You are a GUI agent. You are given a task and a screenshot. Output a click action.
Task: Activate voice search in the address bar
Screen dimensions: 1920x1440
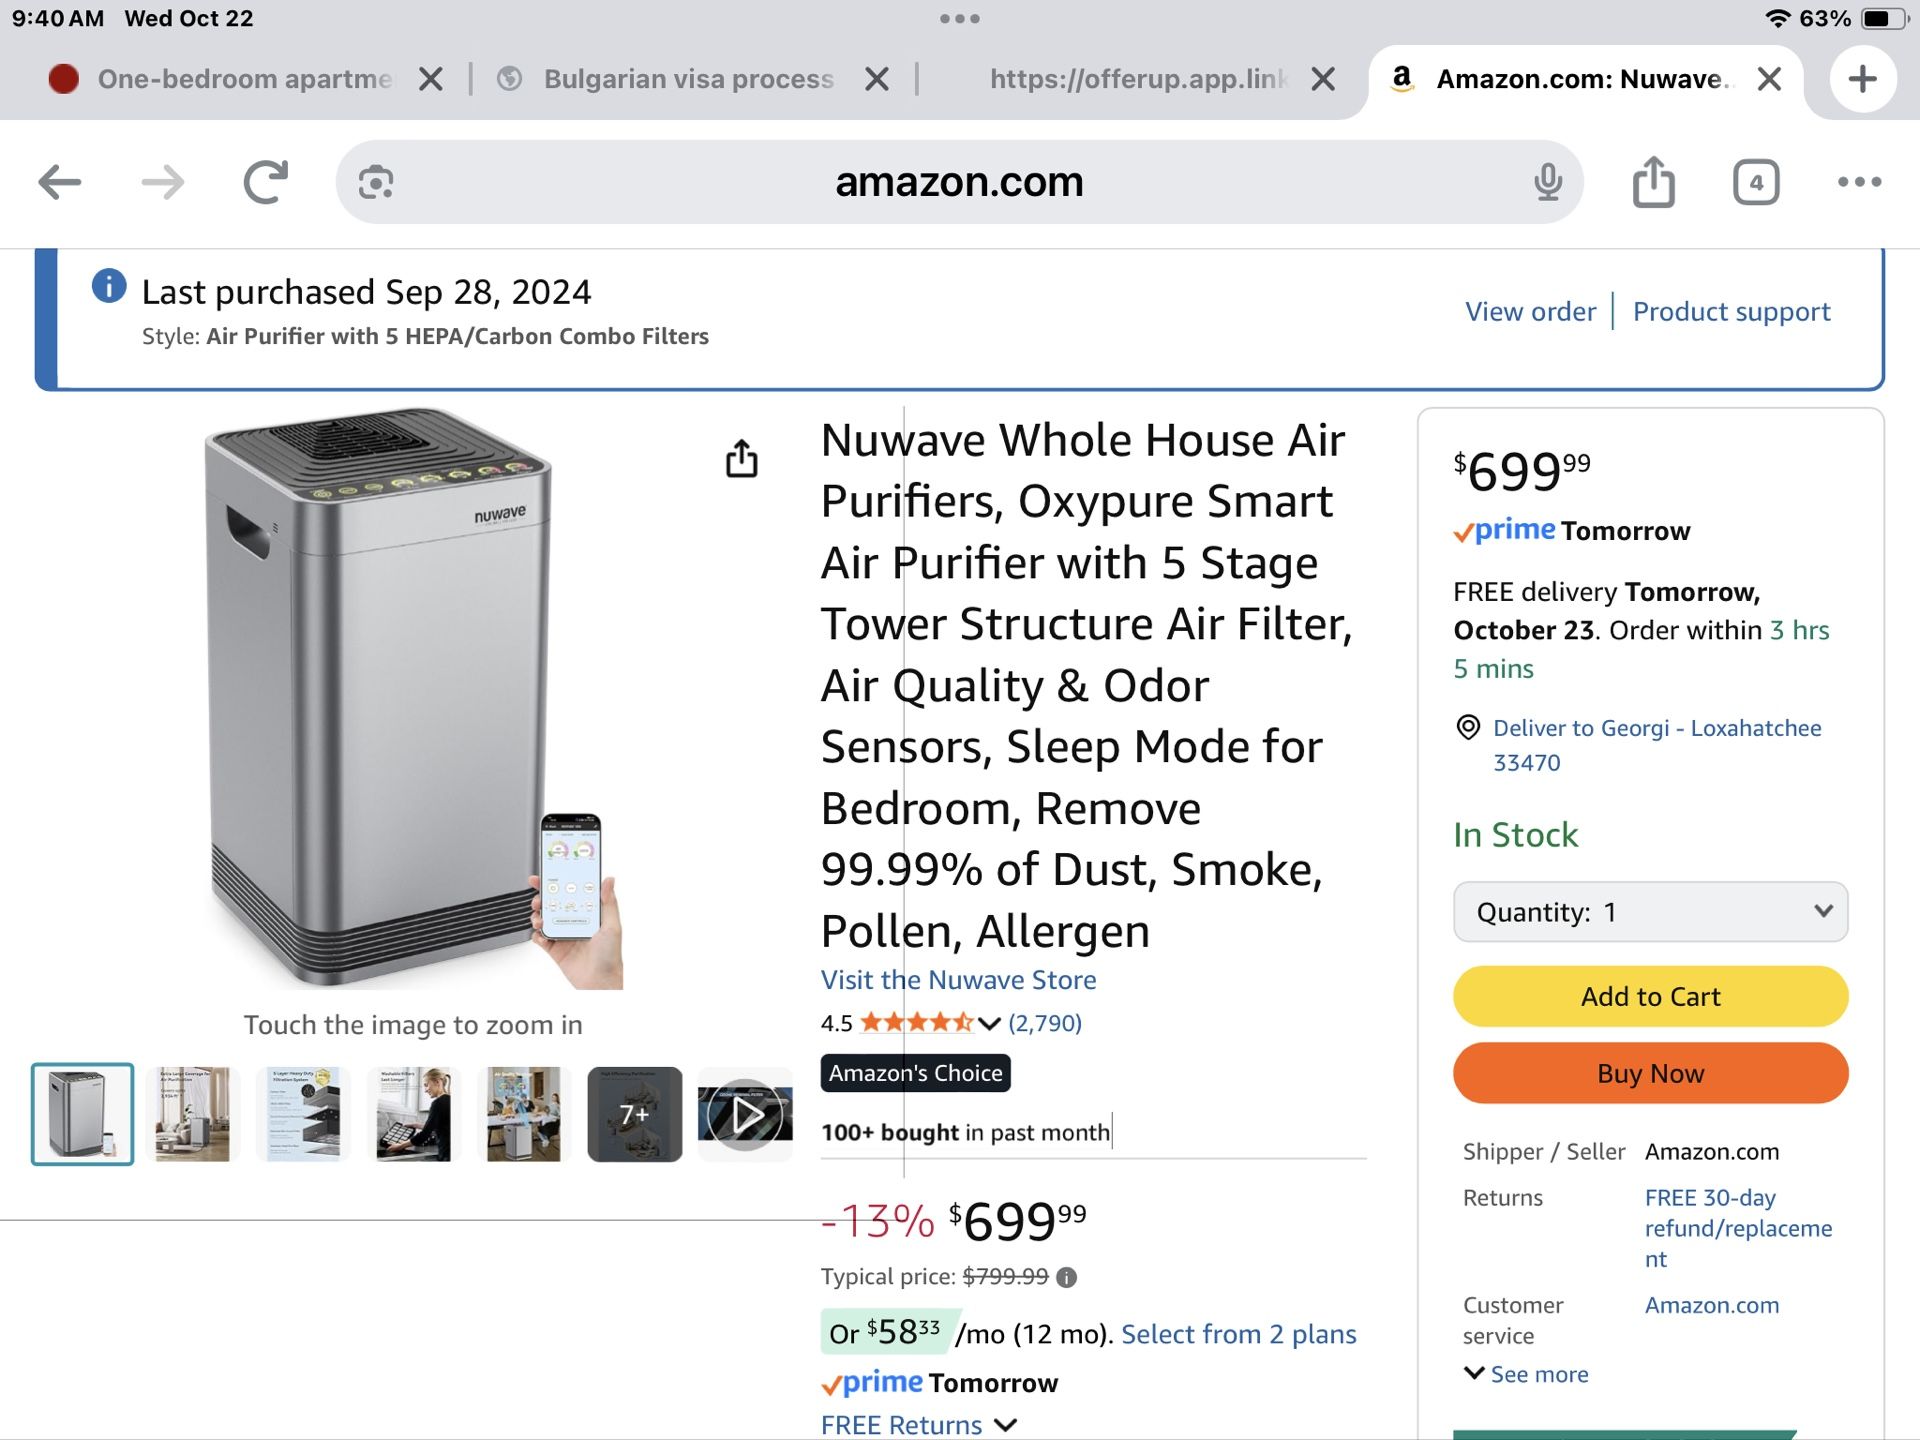(1548, 182)
